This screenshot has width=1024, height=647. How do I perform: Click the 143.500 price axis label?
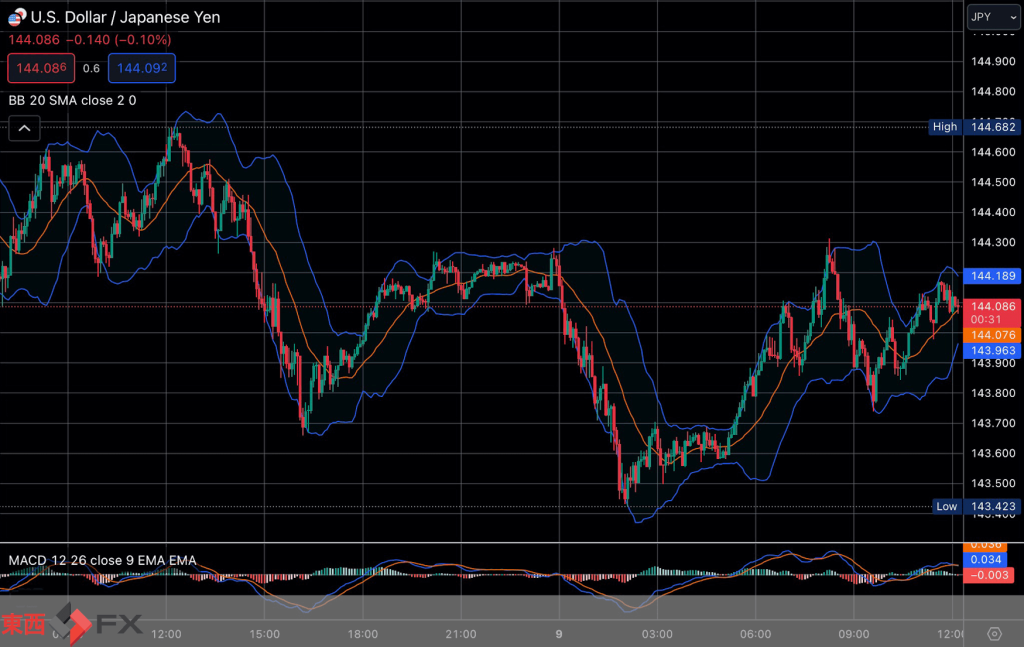[993, 483]
